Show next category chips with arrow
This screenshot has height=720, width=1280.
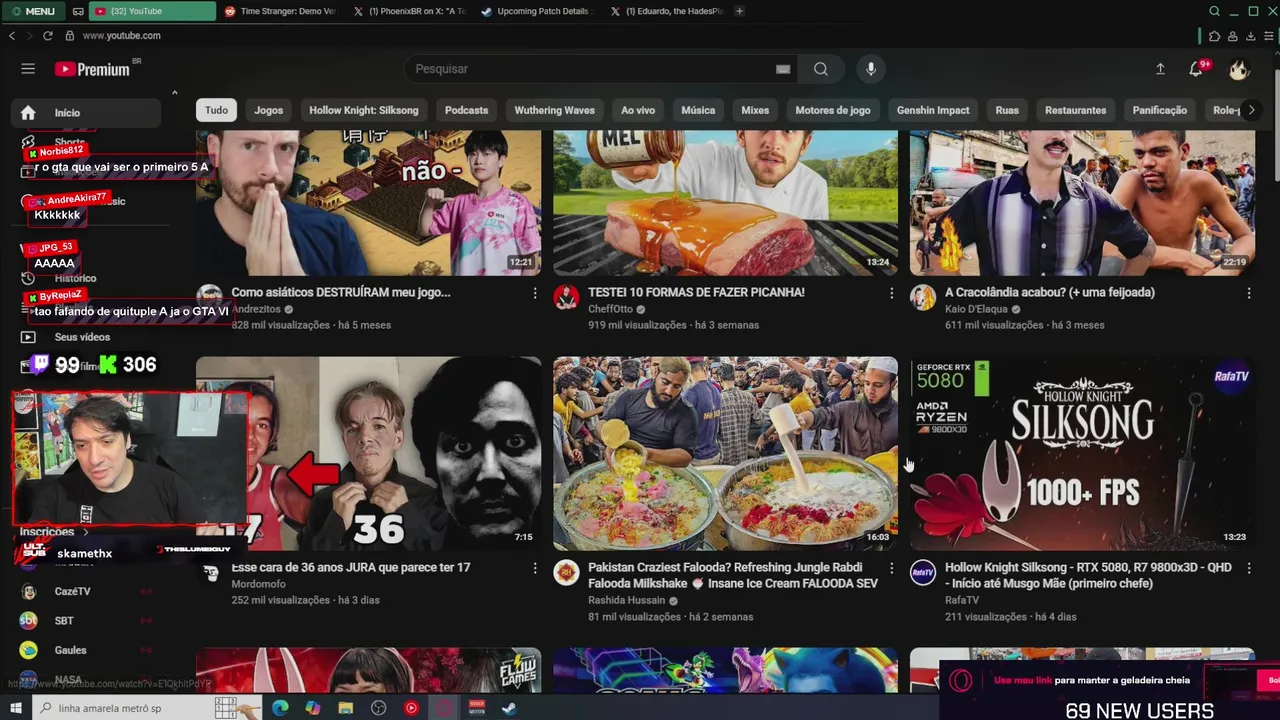point(1251,110)
